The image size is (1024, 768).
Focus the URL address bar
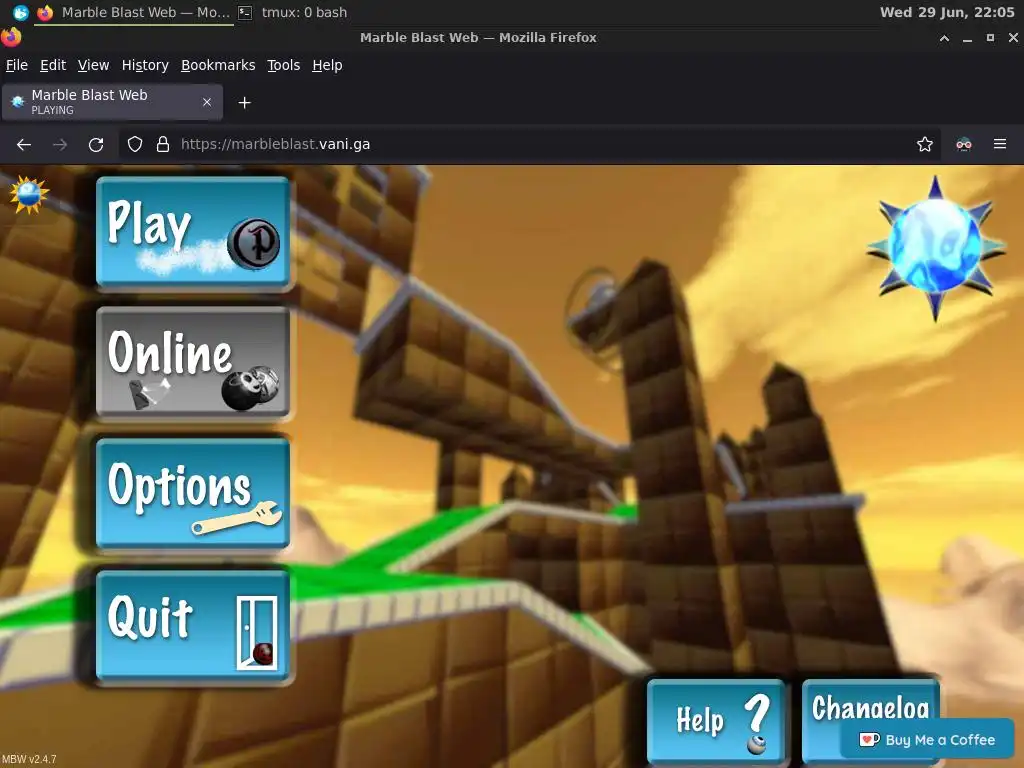click(x=529, y=144)
